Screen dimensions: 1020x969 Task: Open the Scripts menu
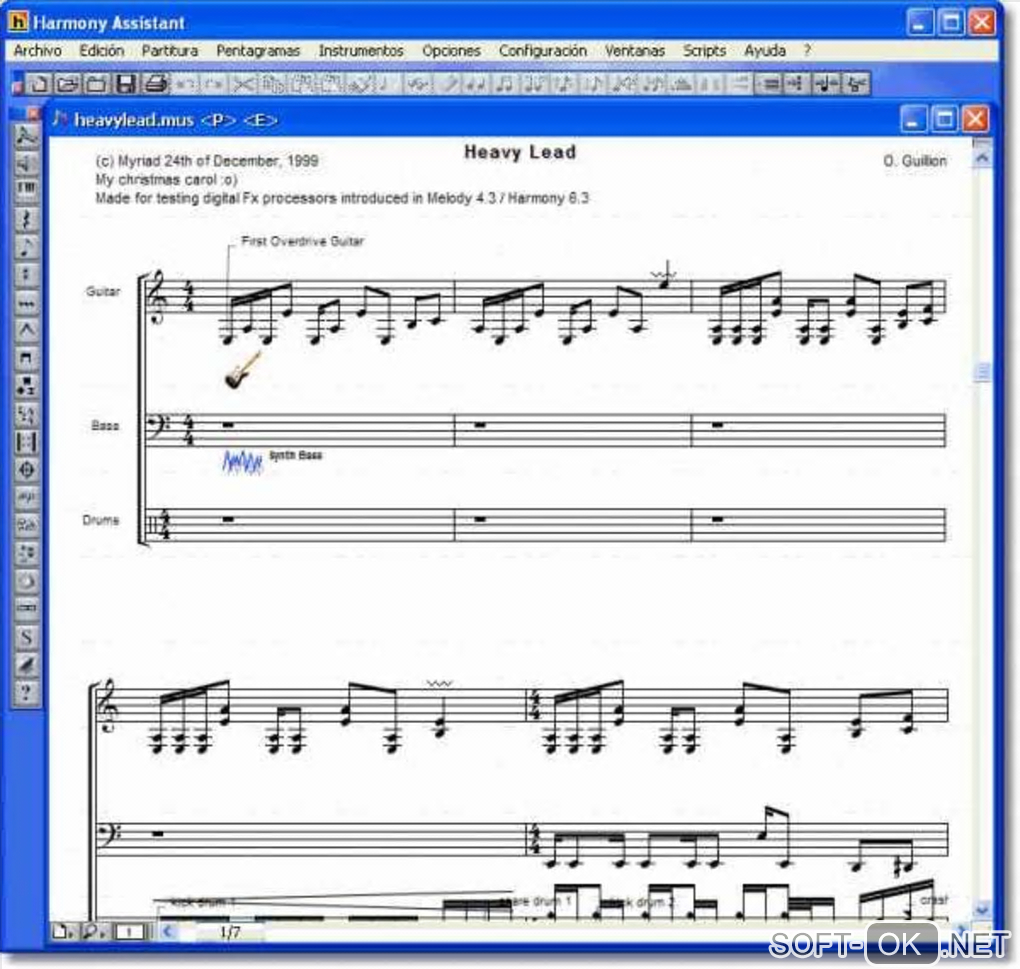(704, 51)
